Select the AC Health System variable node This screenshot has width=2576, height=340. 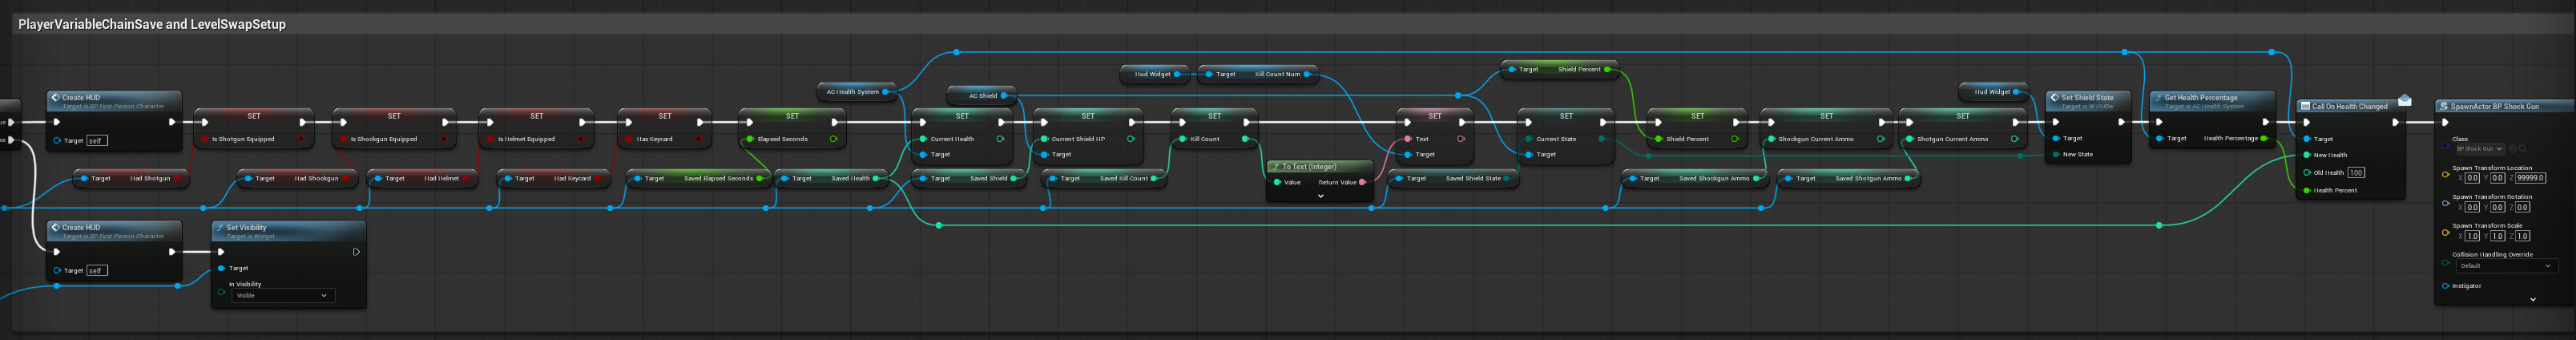tap(857, 92)
